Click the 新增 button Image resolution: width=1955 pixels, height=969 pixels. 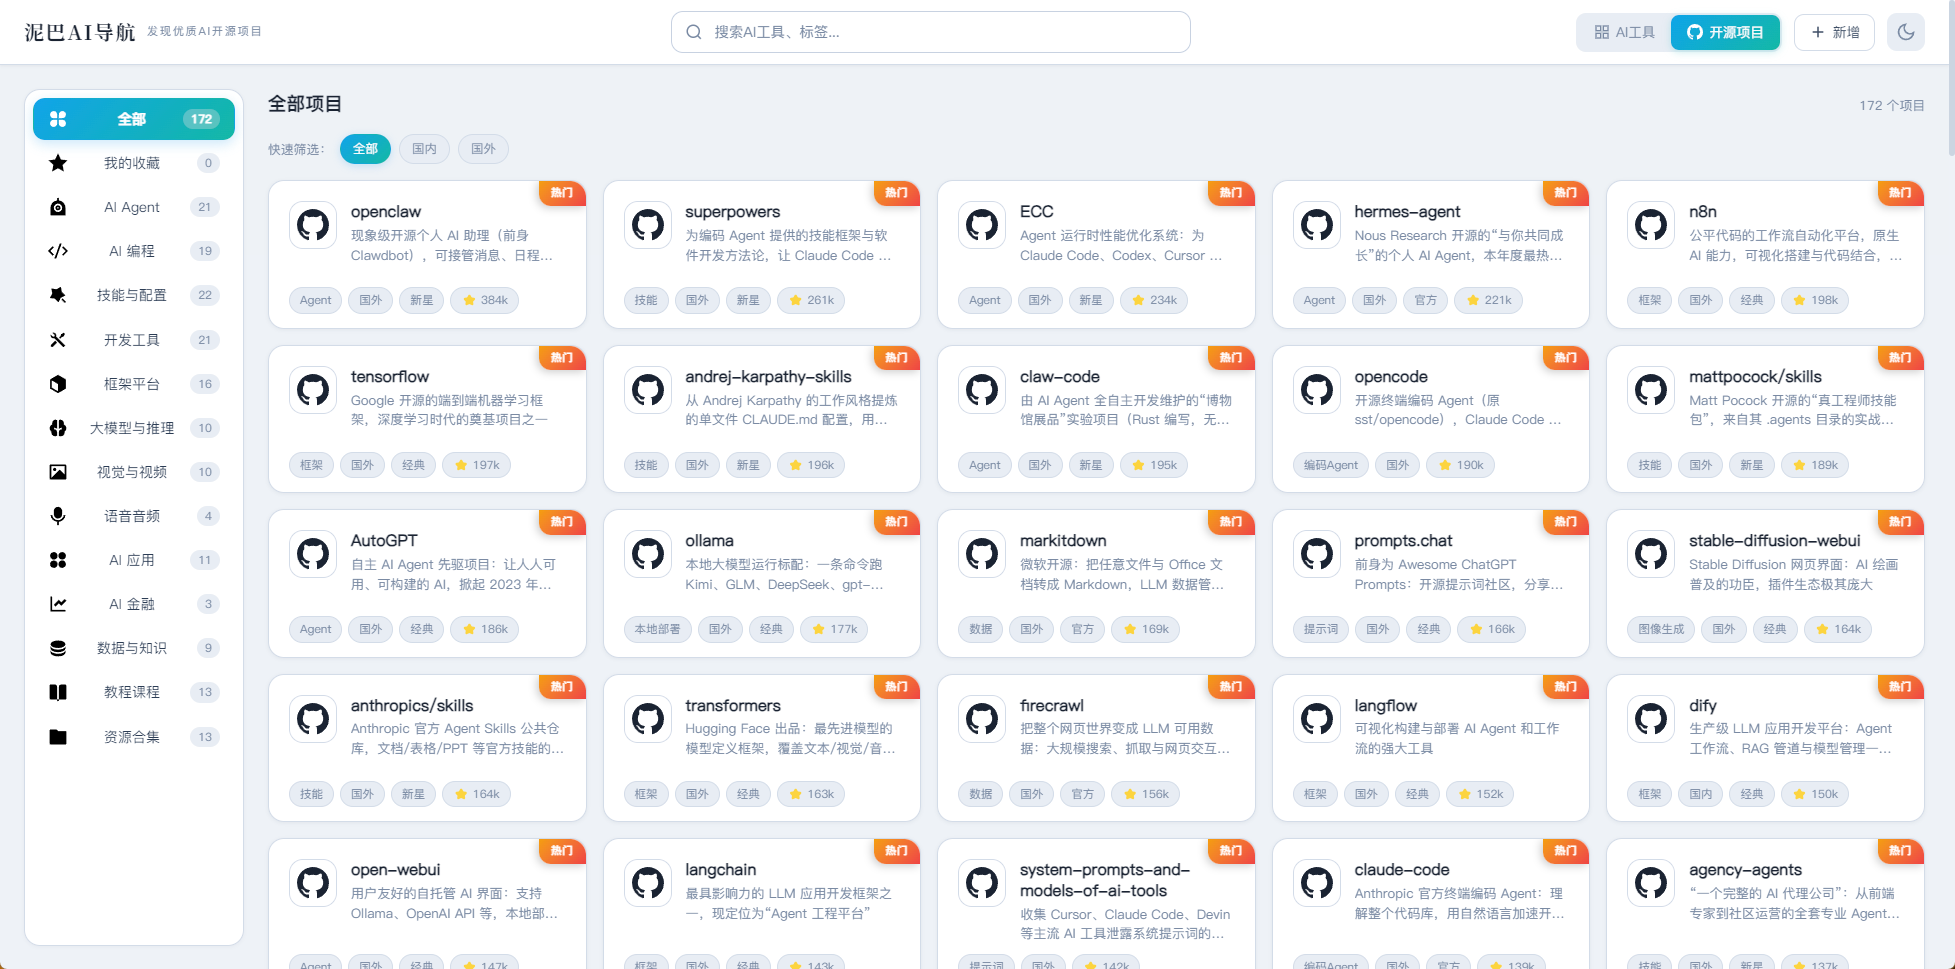[1834, 32]
